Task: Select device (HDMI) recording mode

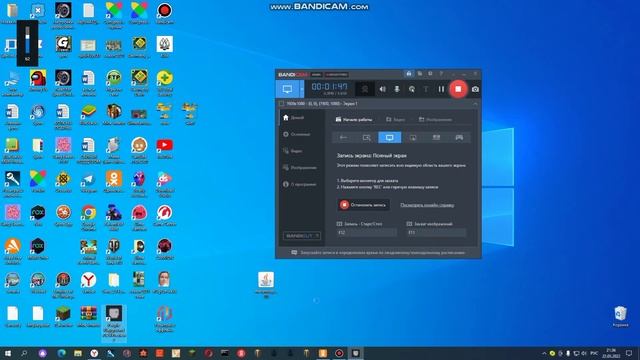Action: pos(436,138)
